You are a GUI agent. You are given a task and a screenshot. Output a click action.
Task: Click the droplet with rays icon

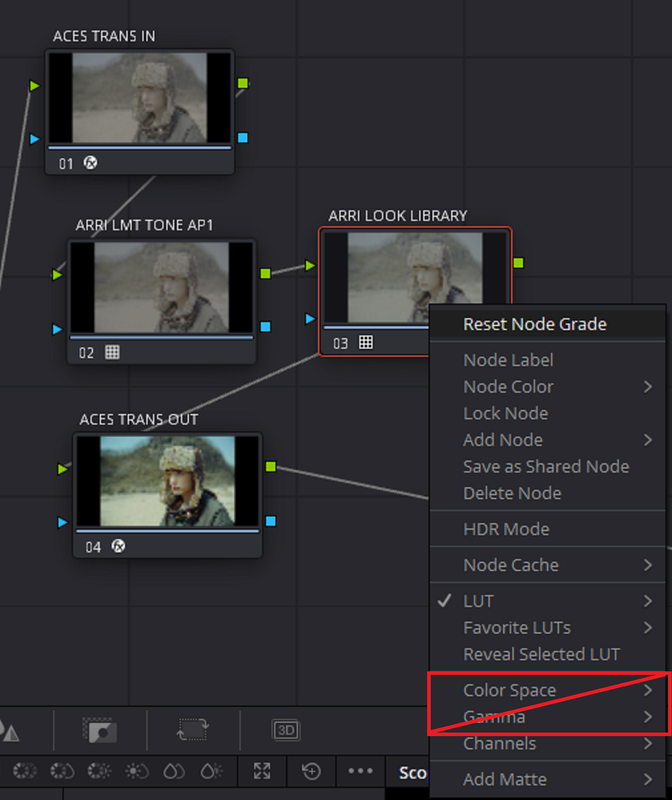point(211,770)
